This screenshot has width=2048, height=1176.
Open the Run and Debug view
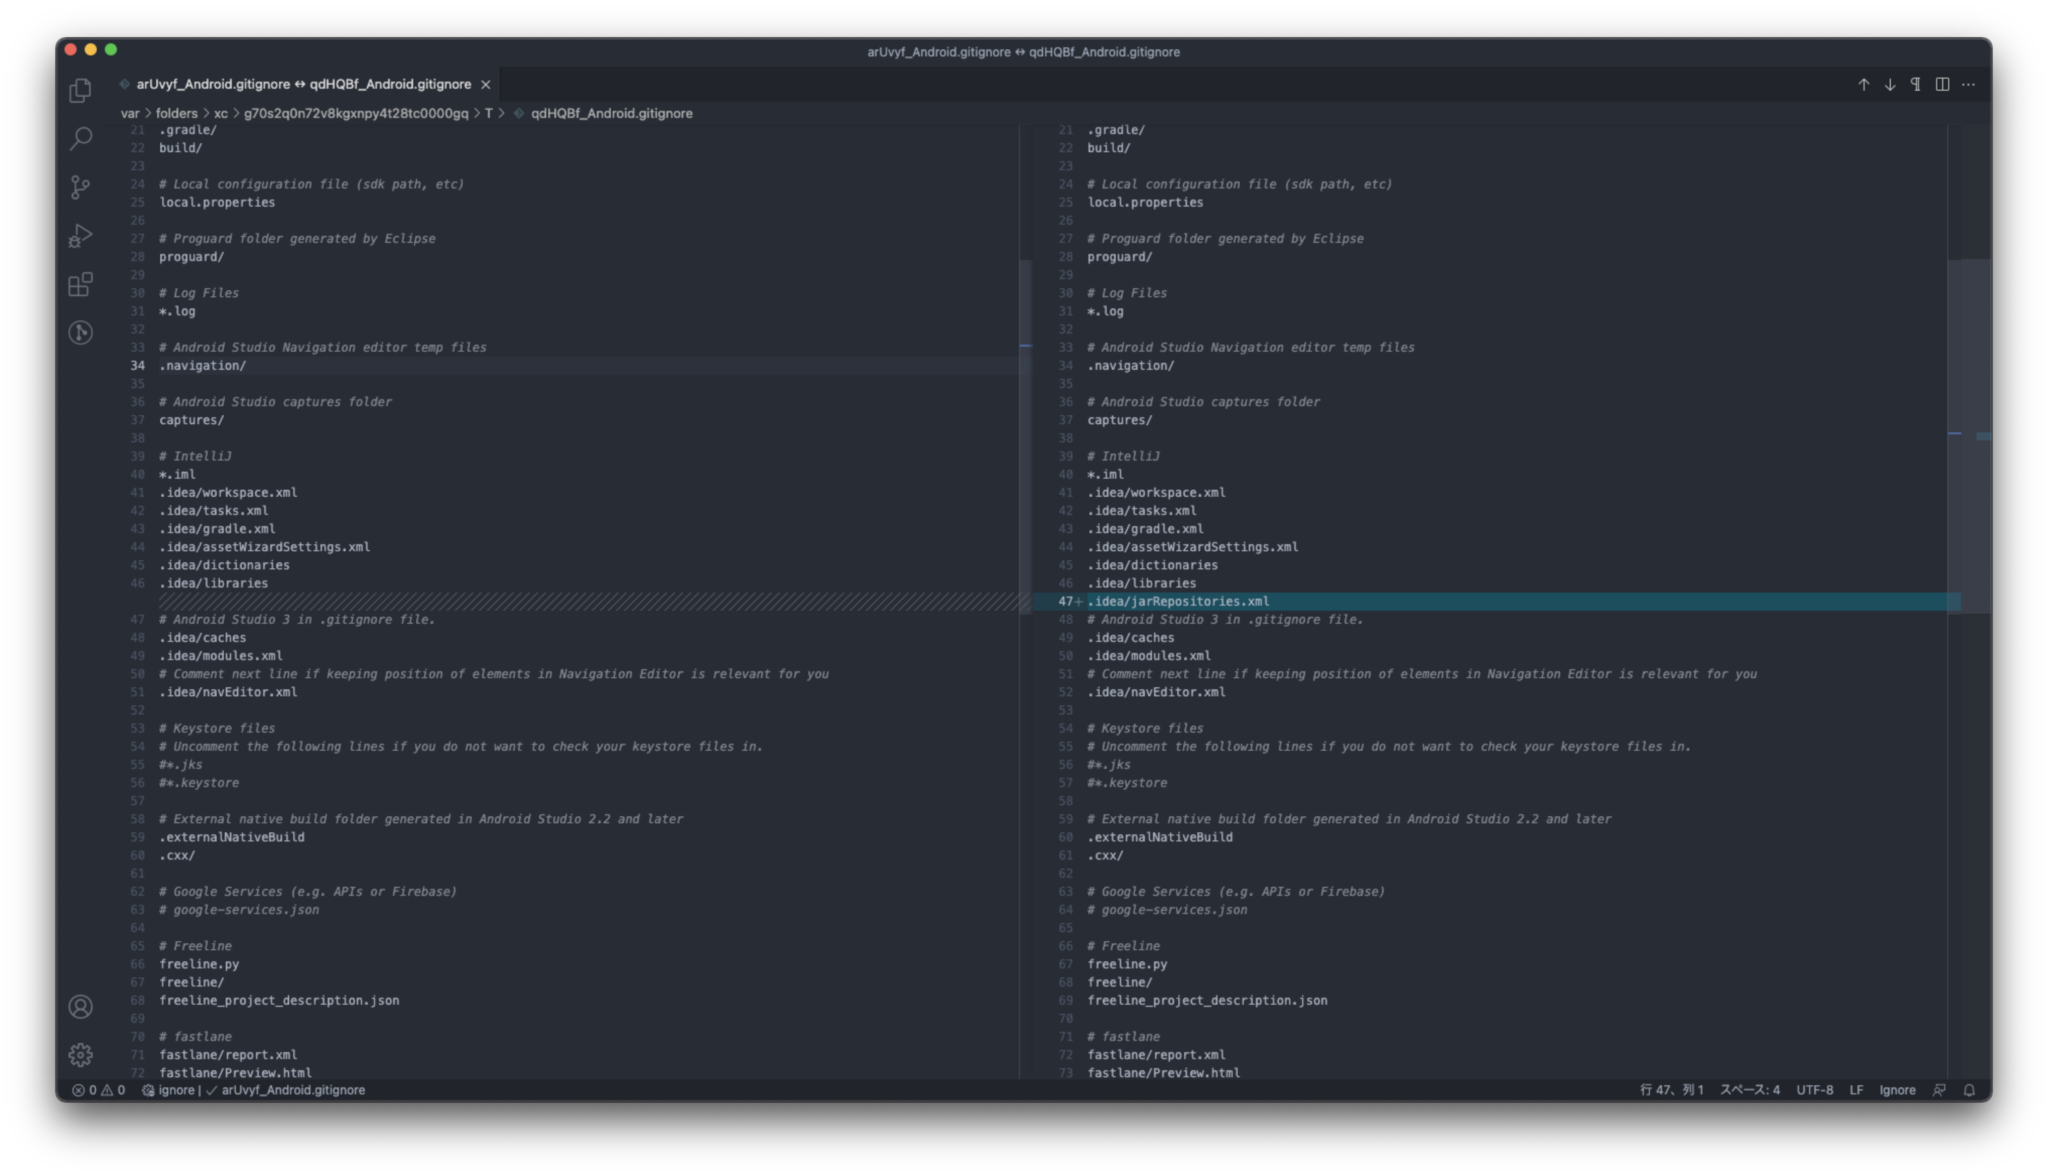tap(81, 236)
